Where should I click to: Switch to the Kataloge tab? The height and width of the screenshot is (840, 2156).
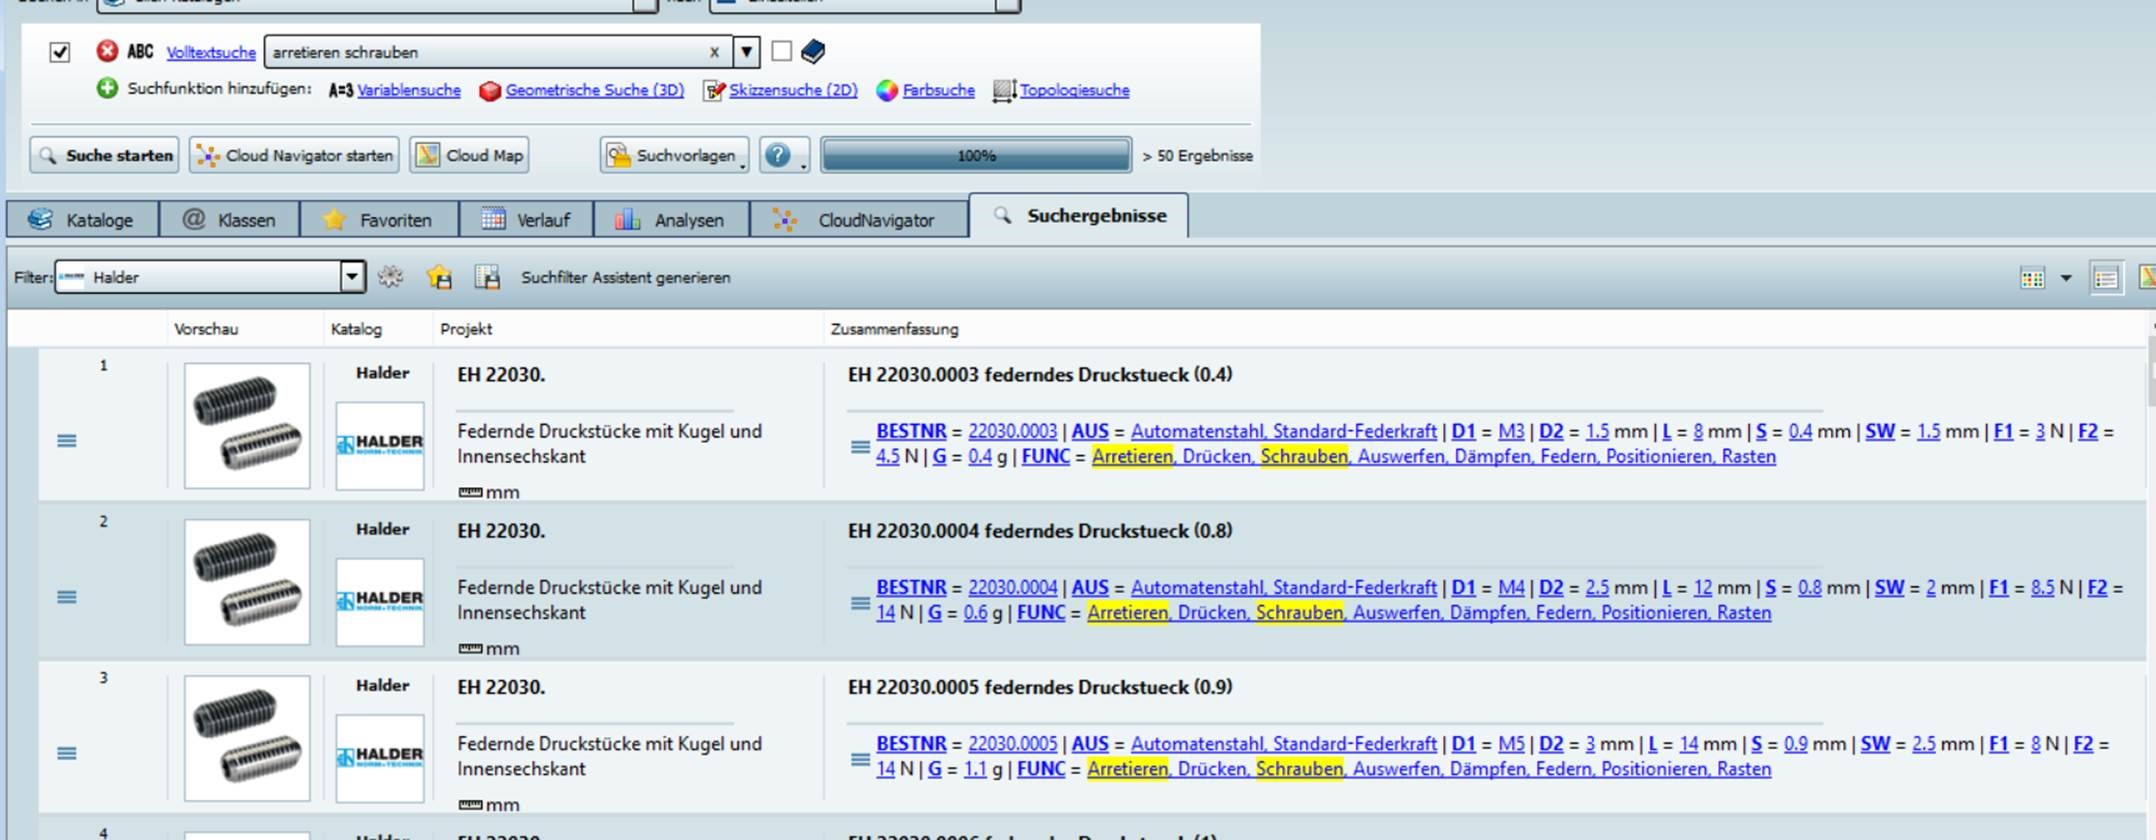83,220
